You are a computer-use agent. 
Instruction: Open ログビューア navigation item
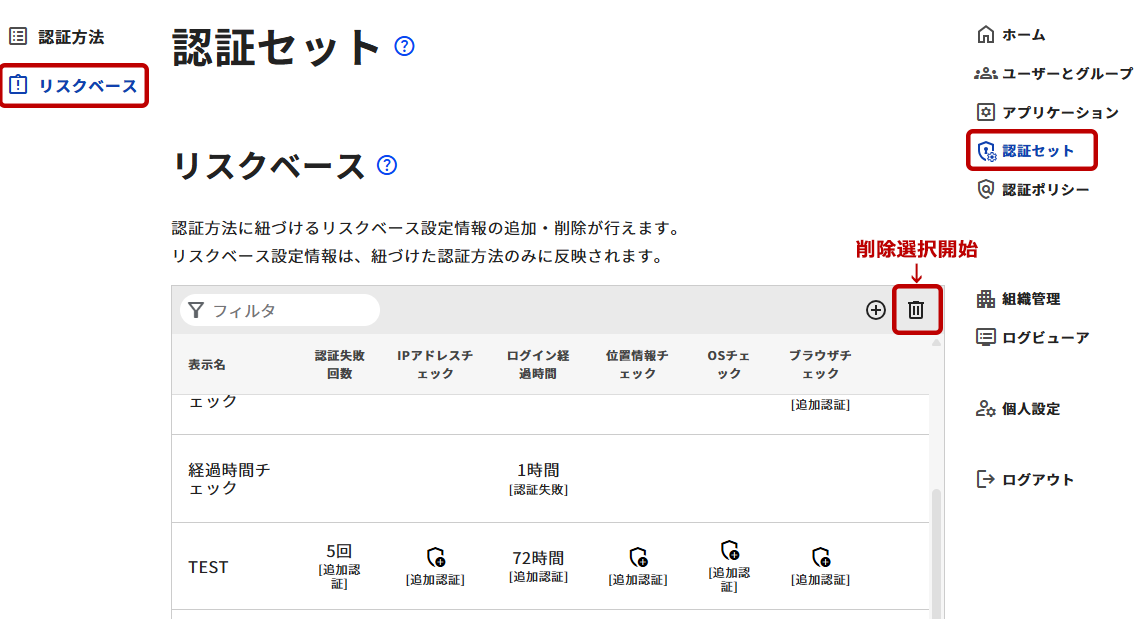(x=1045, y=337)
